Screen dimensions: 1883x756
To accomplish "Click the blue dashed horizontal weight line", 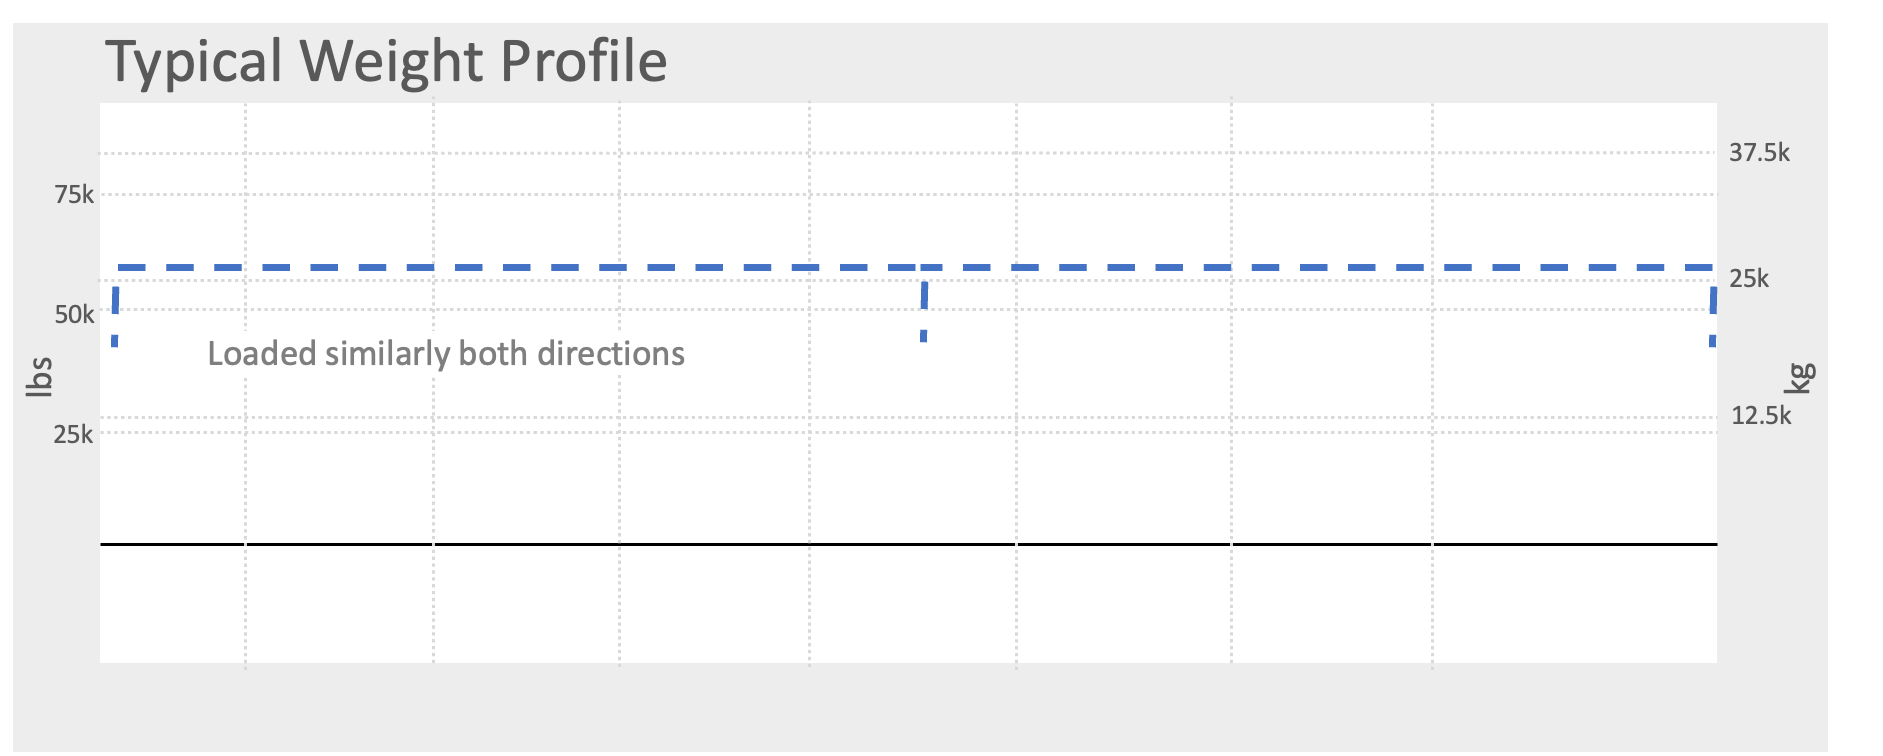I will [x=700, y=268].
